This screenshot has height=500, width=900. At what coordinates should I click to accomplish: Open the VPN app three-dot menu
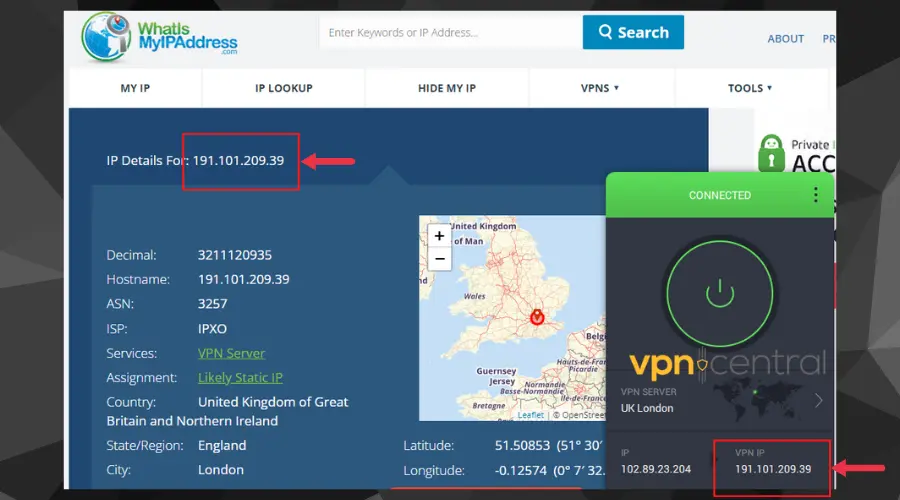tap(815, 195)
